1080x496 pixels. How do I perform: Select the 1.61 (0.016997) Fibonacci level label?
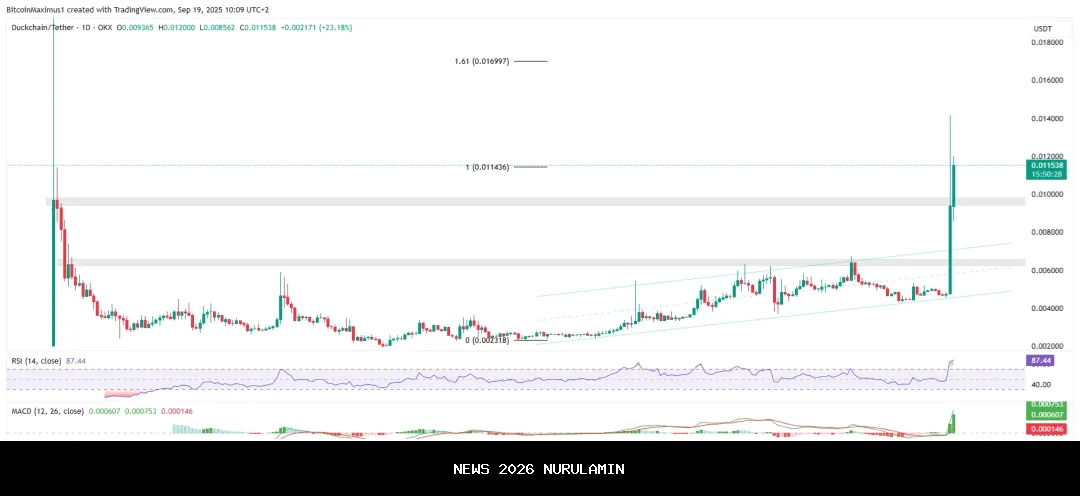click(x=482, y=61)
